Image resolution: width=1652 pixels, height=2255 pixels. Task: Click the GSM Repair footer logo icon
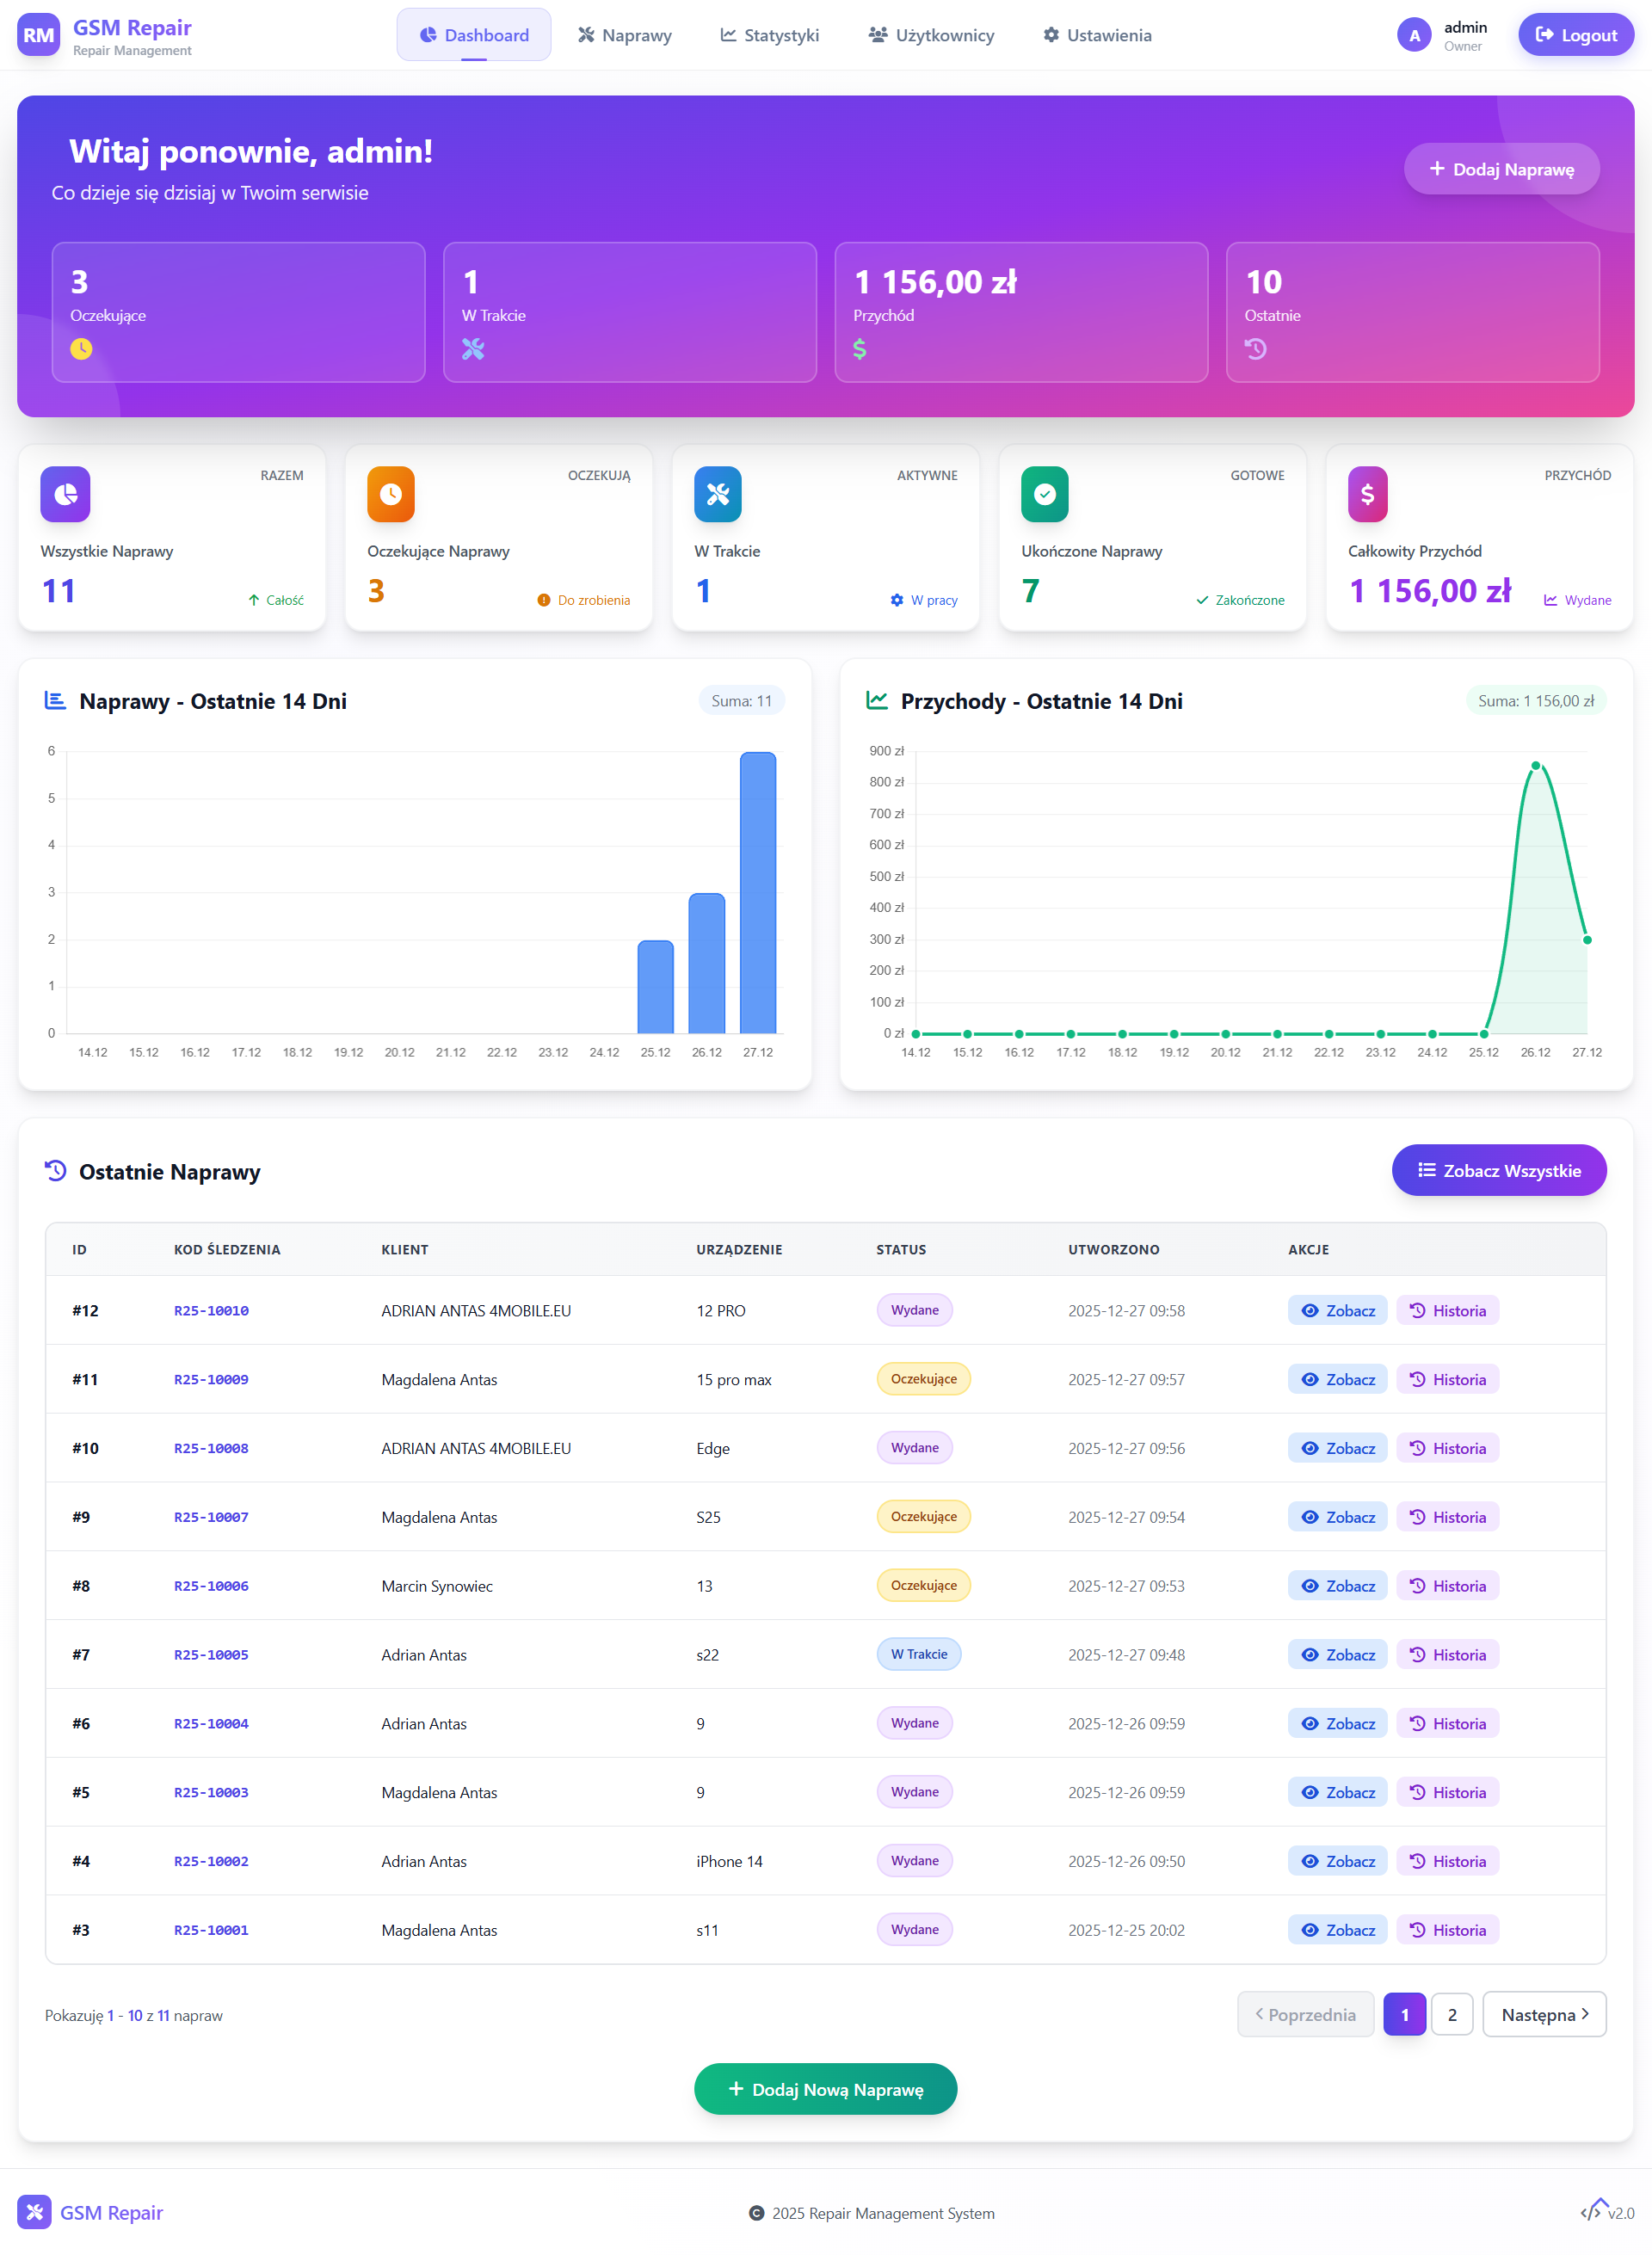(34, 2211)
